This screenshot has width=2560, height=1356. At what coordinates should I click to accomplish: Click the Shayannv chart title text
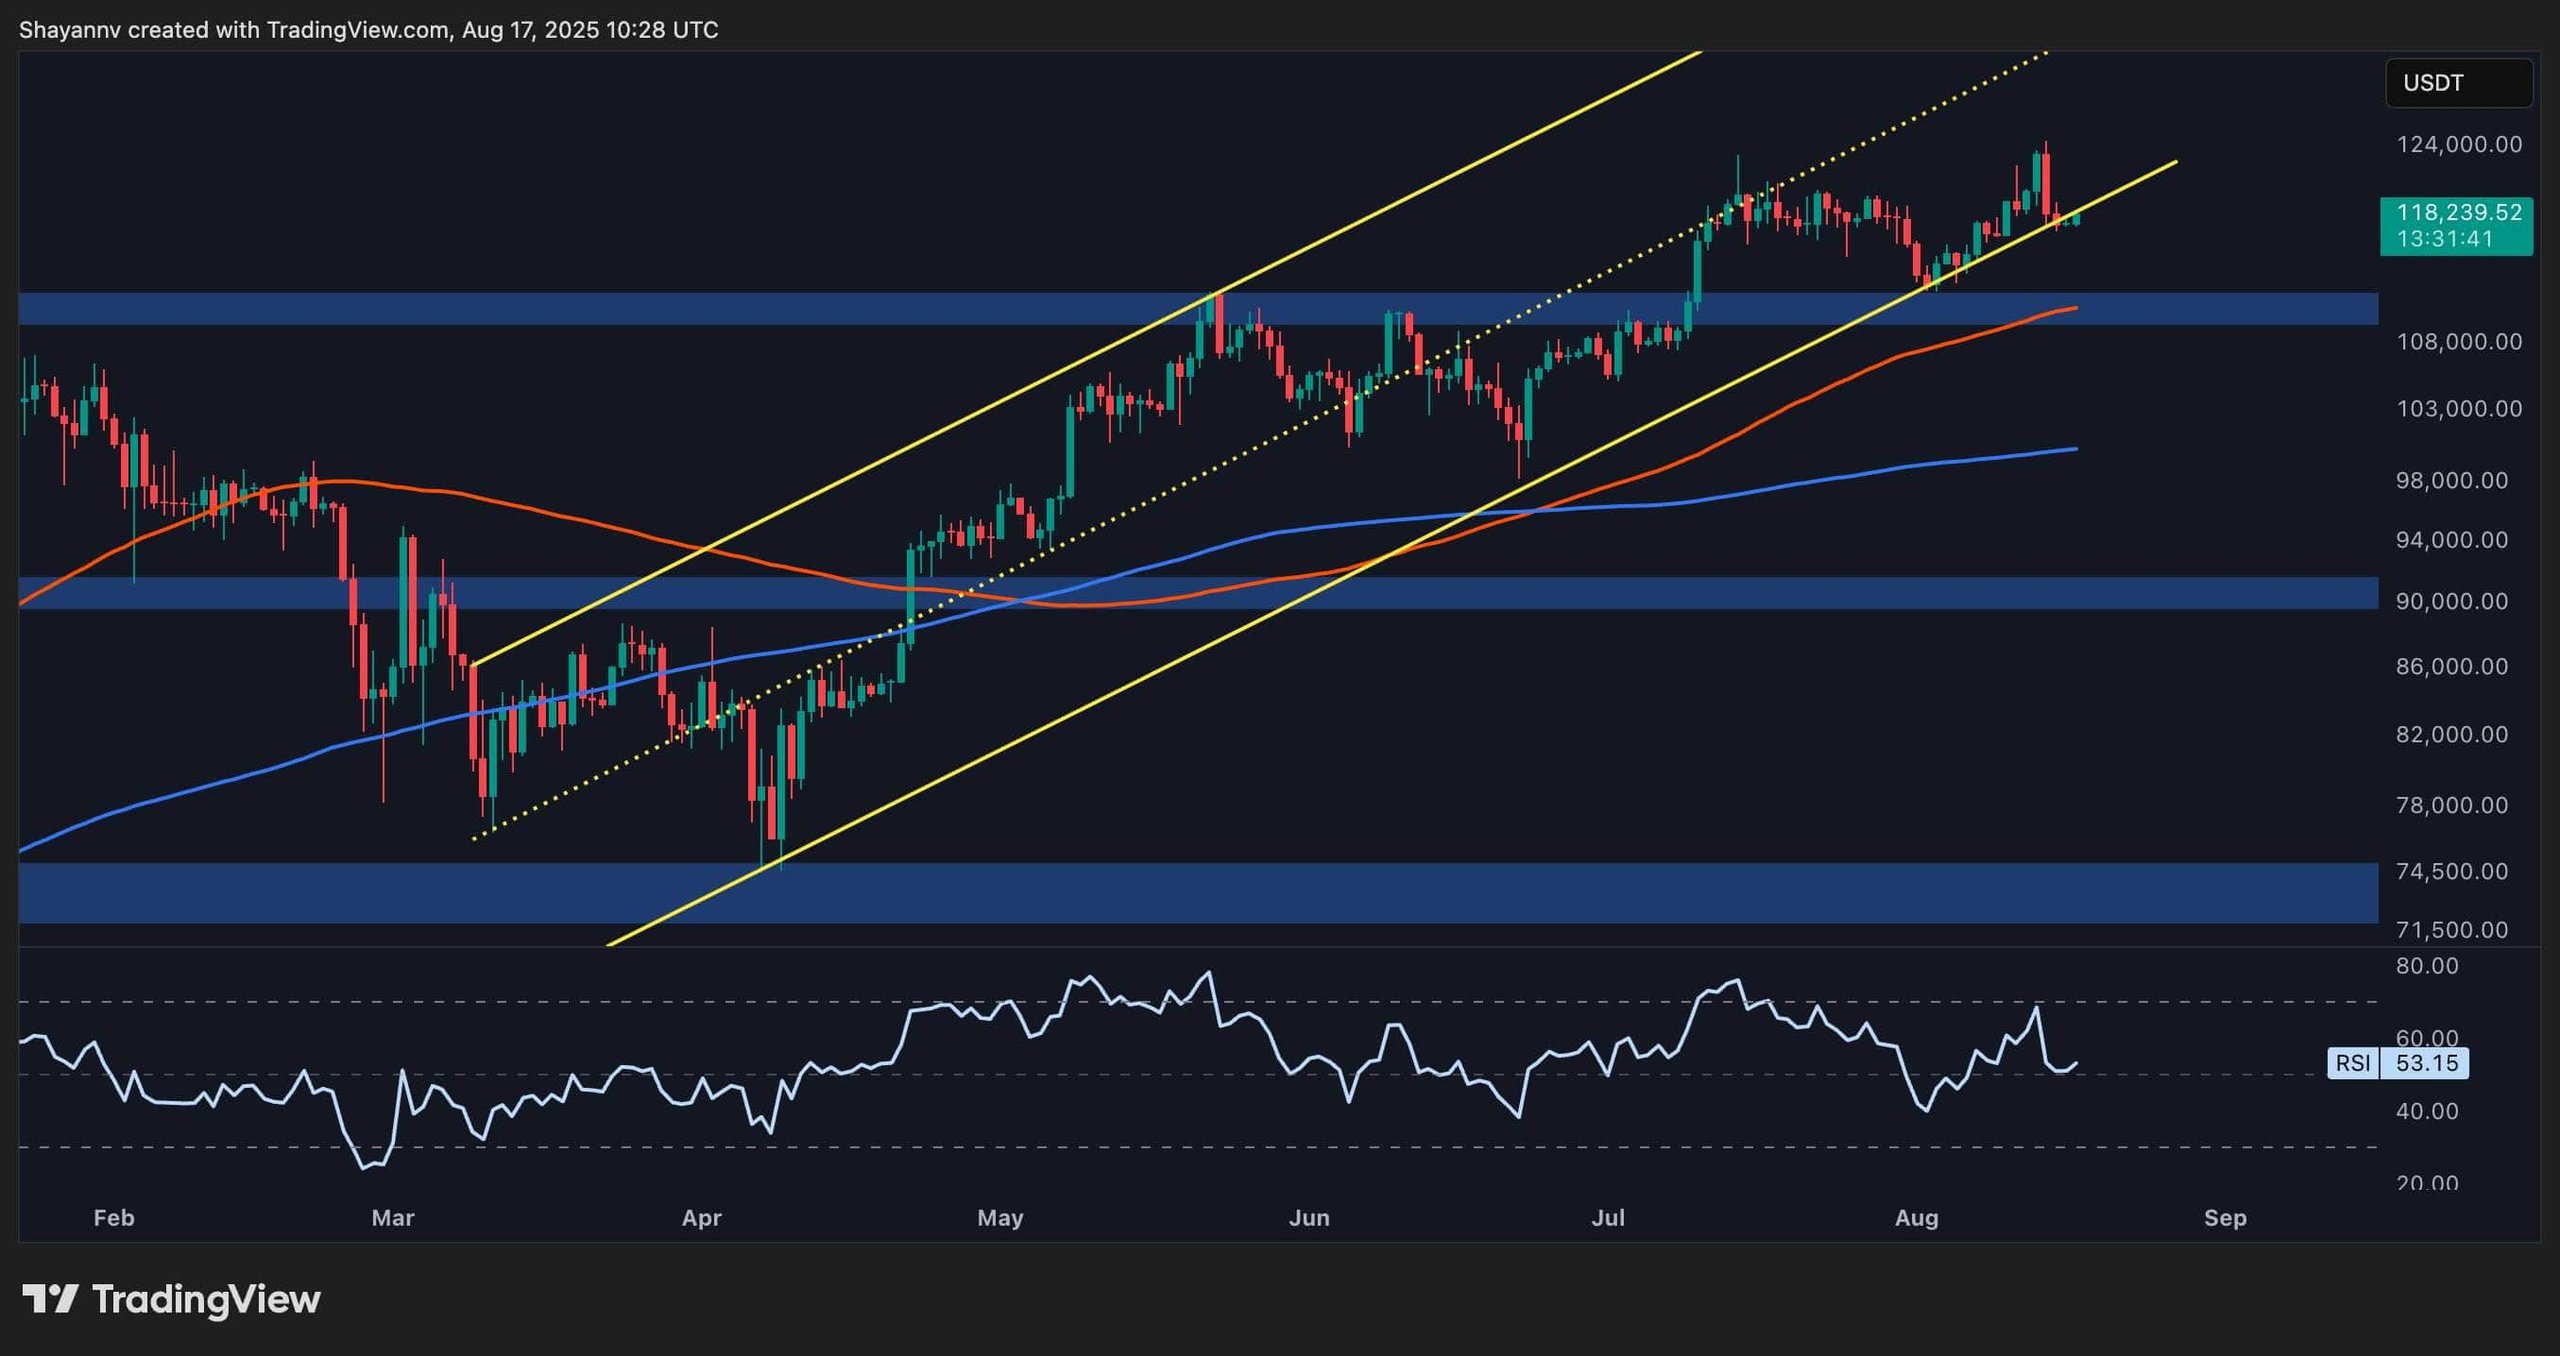click(x=70, y=30)
